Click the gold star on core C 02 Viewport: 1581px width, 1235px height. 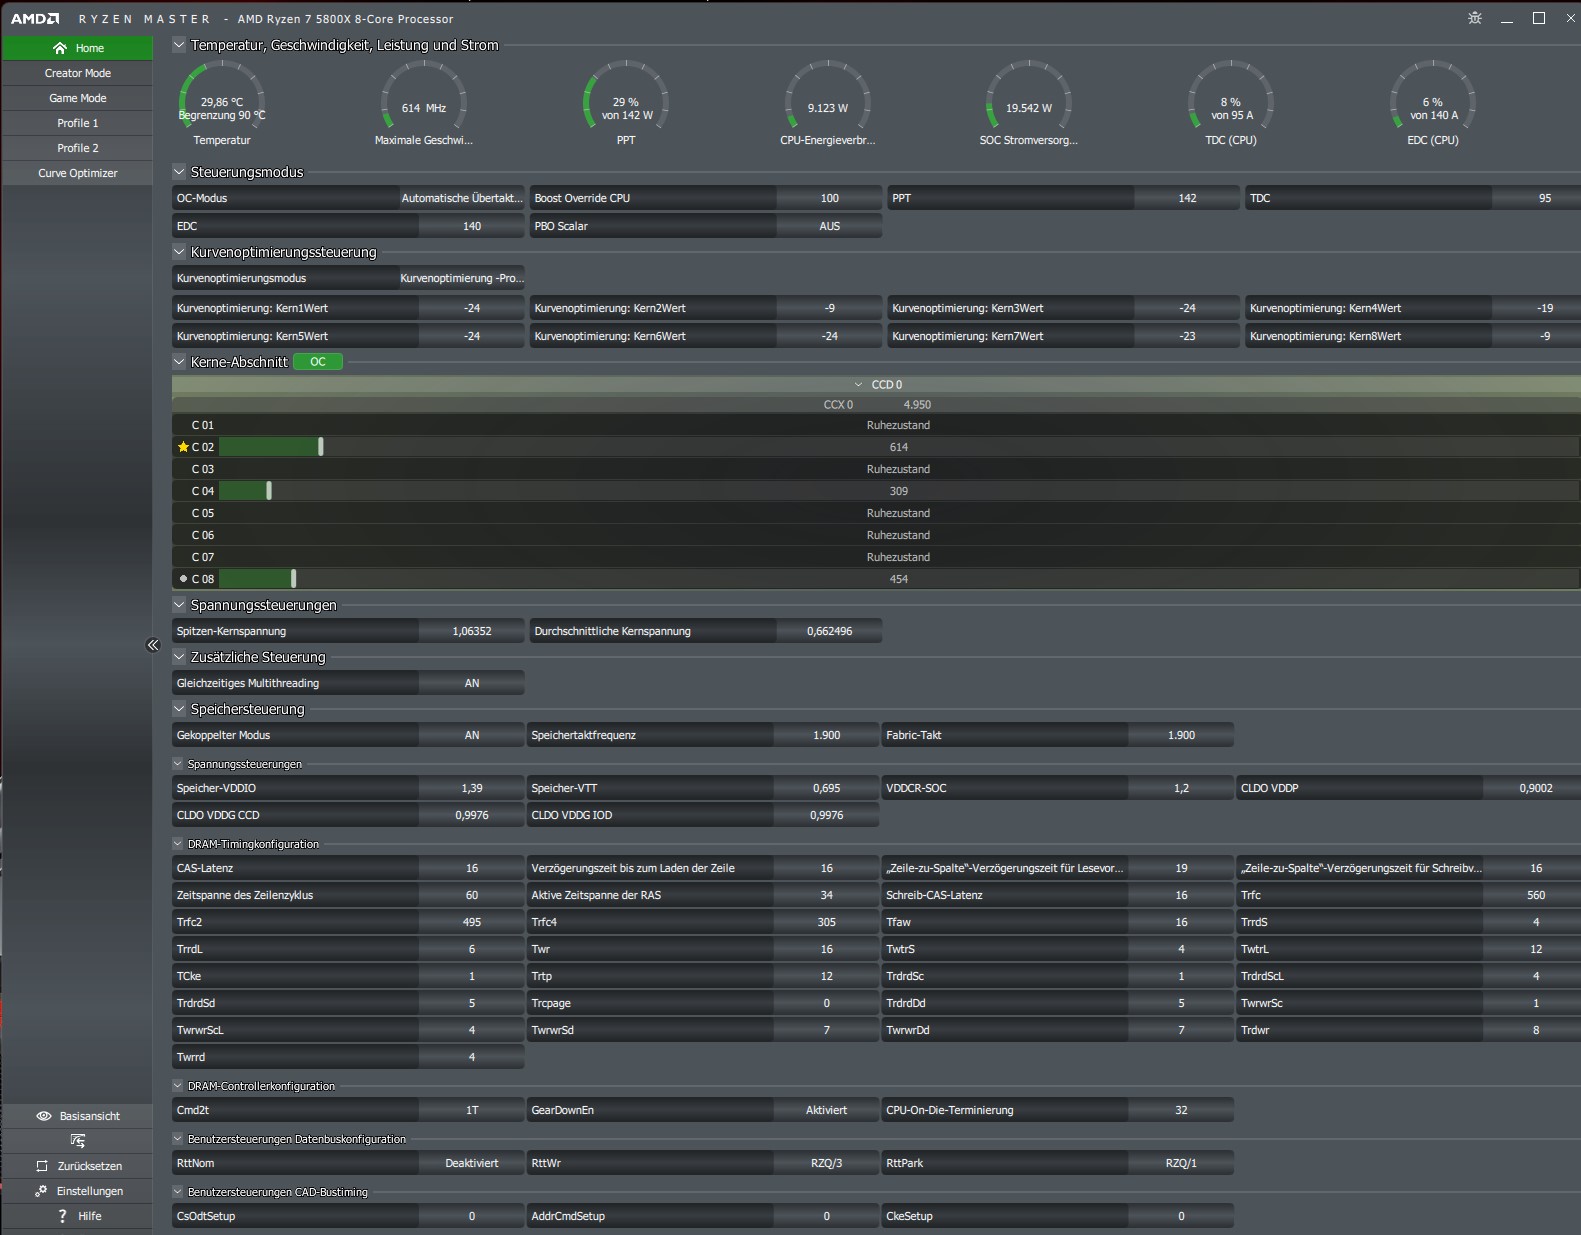point(183,447)
